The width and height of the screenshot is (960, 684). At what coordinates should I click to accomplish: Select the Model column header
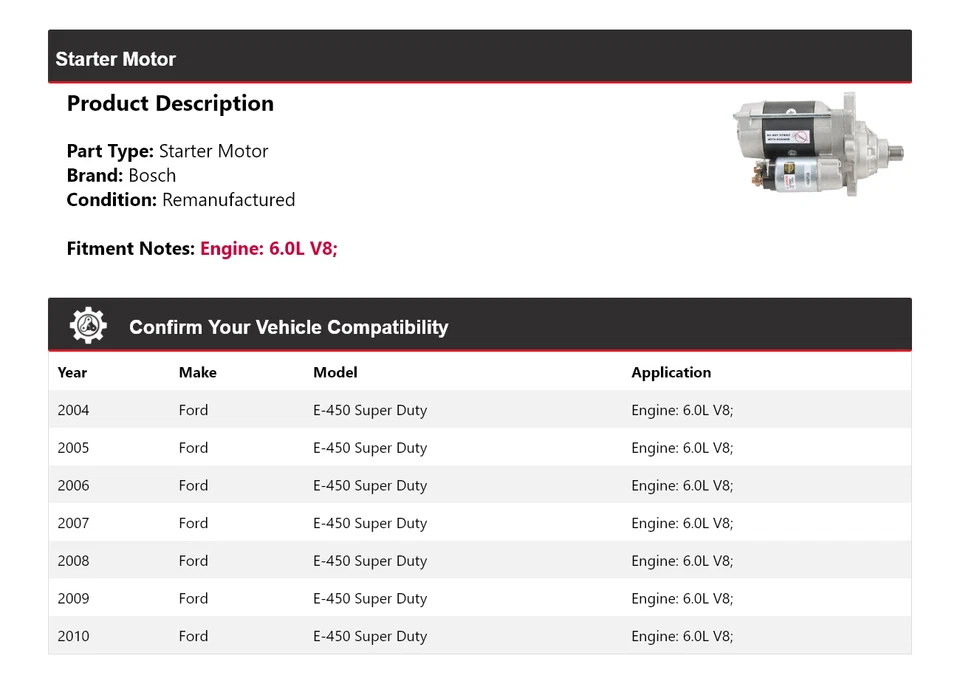point(335,372)
